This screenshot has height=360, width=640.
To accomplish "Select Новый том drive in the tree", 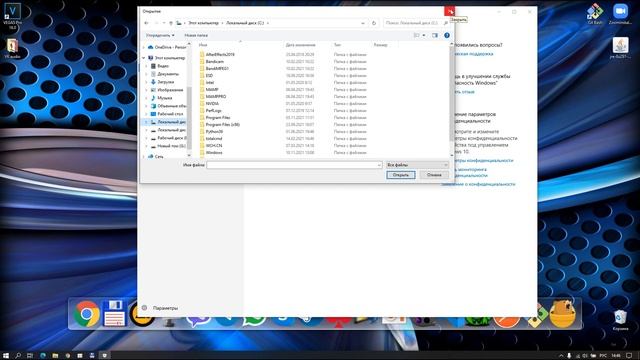I will 171,146.
